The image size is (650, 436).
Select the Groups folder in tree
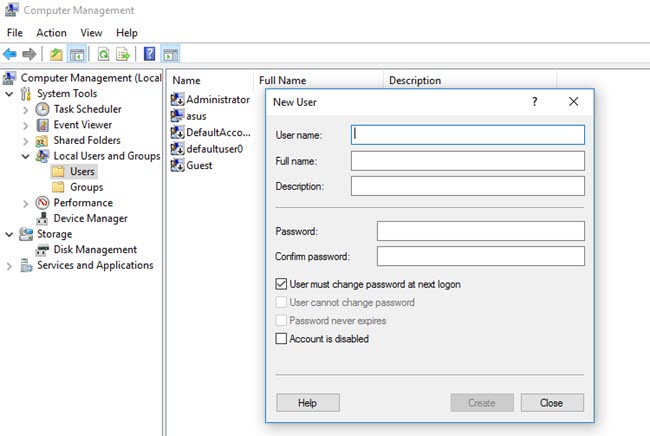[86, 187]
